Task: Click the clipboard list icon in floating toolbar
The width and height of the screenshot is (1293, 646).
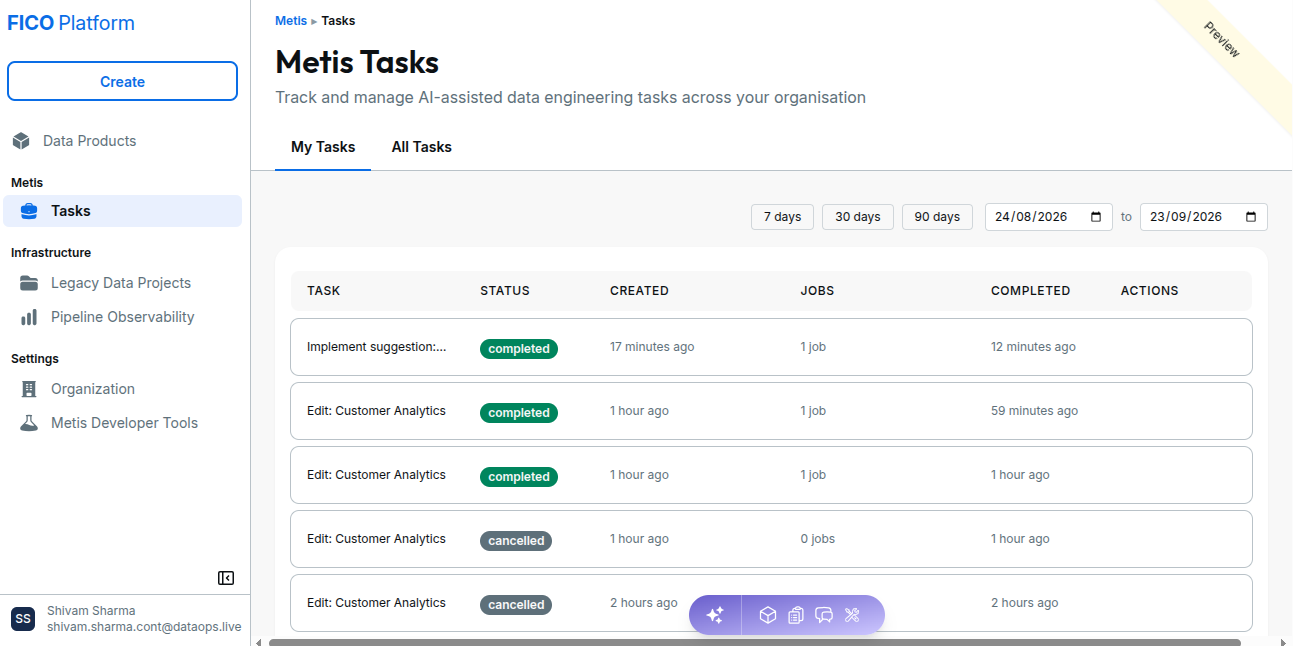Action: [796, 615]
